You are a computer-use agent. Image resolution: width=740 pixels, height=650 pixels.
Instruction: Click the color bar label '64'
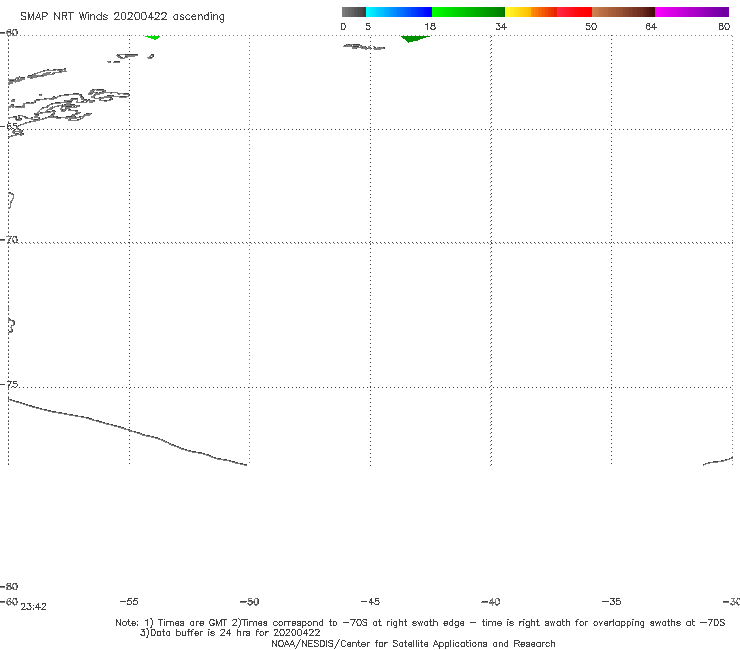[651, 26]
